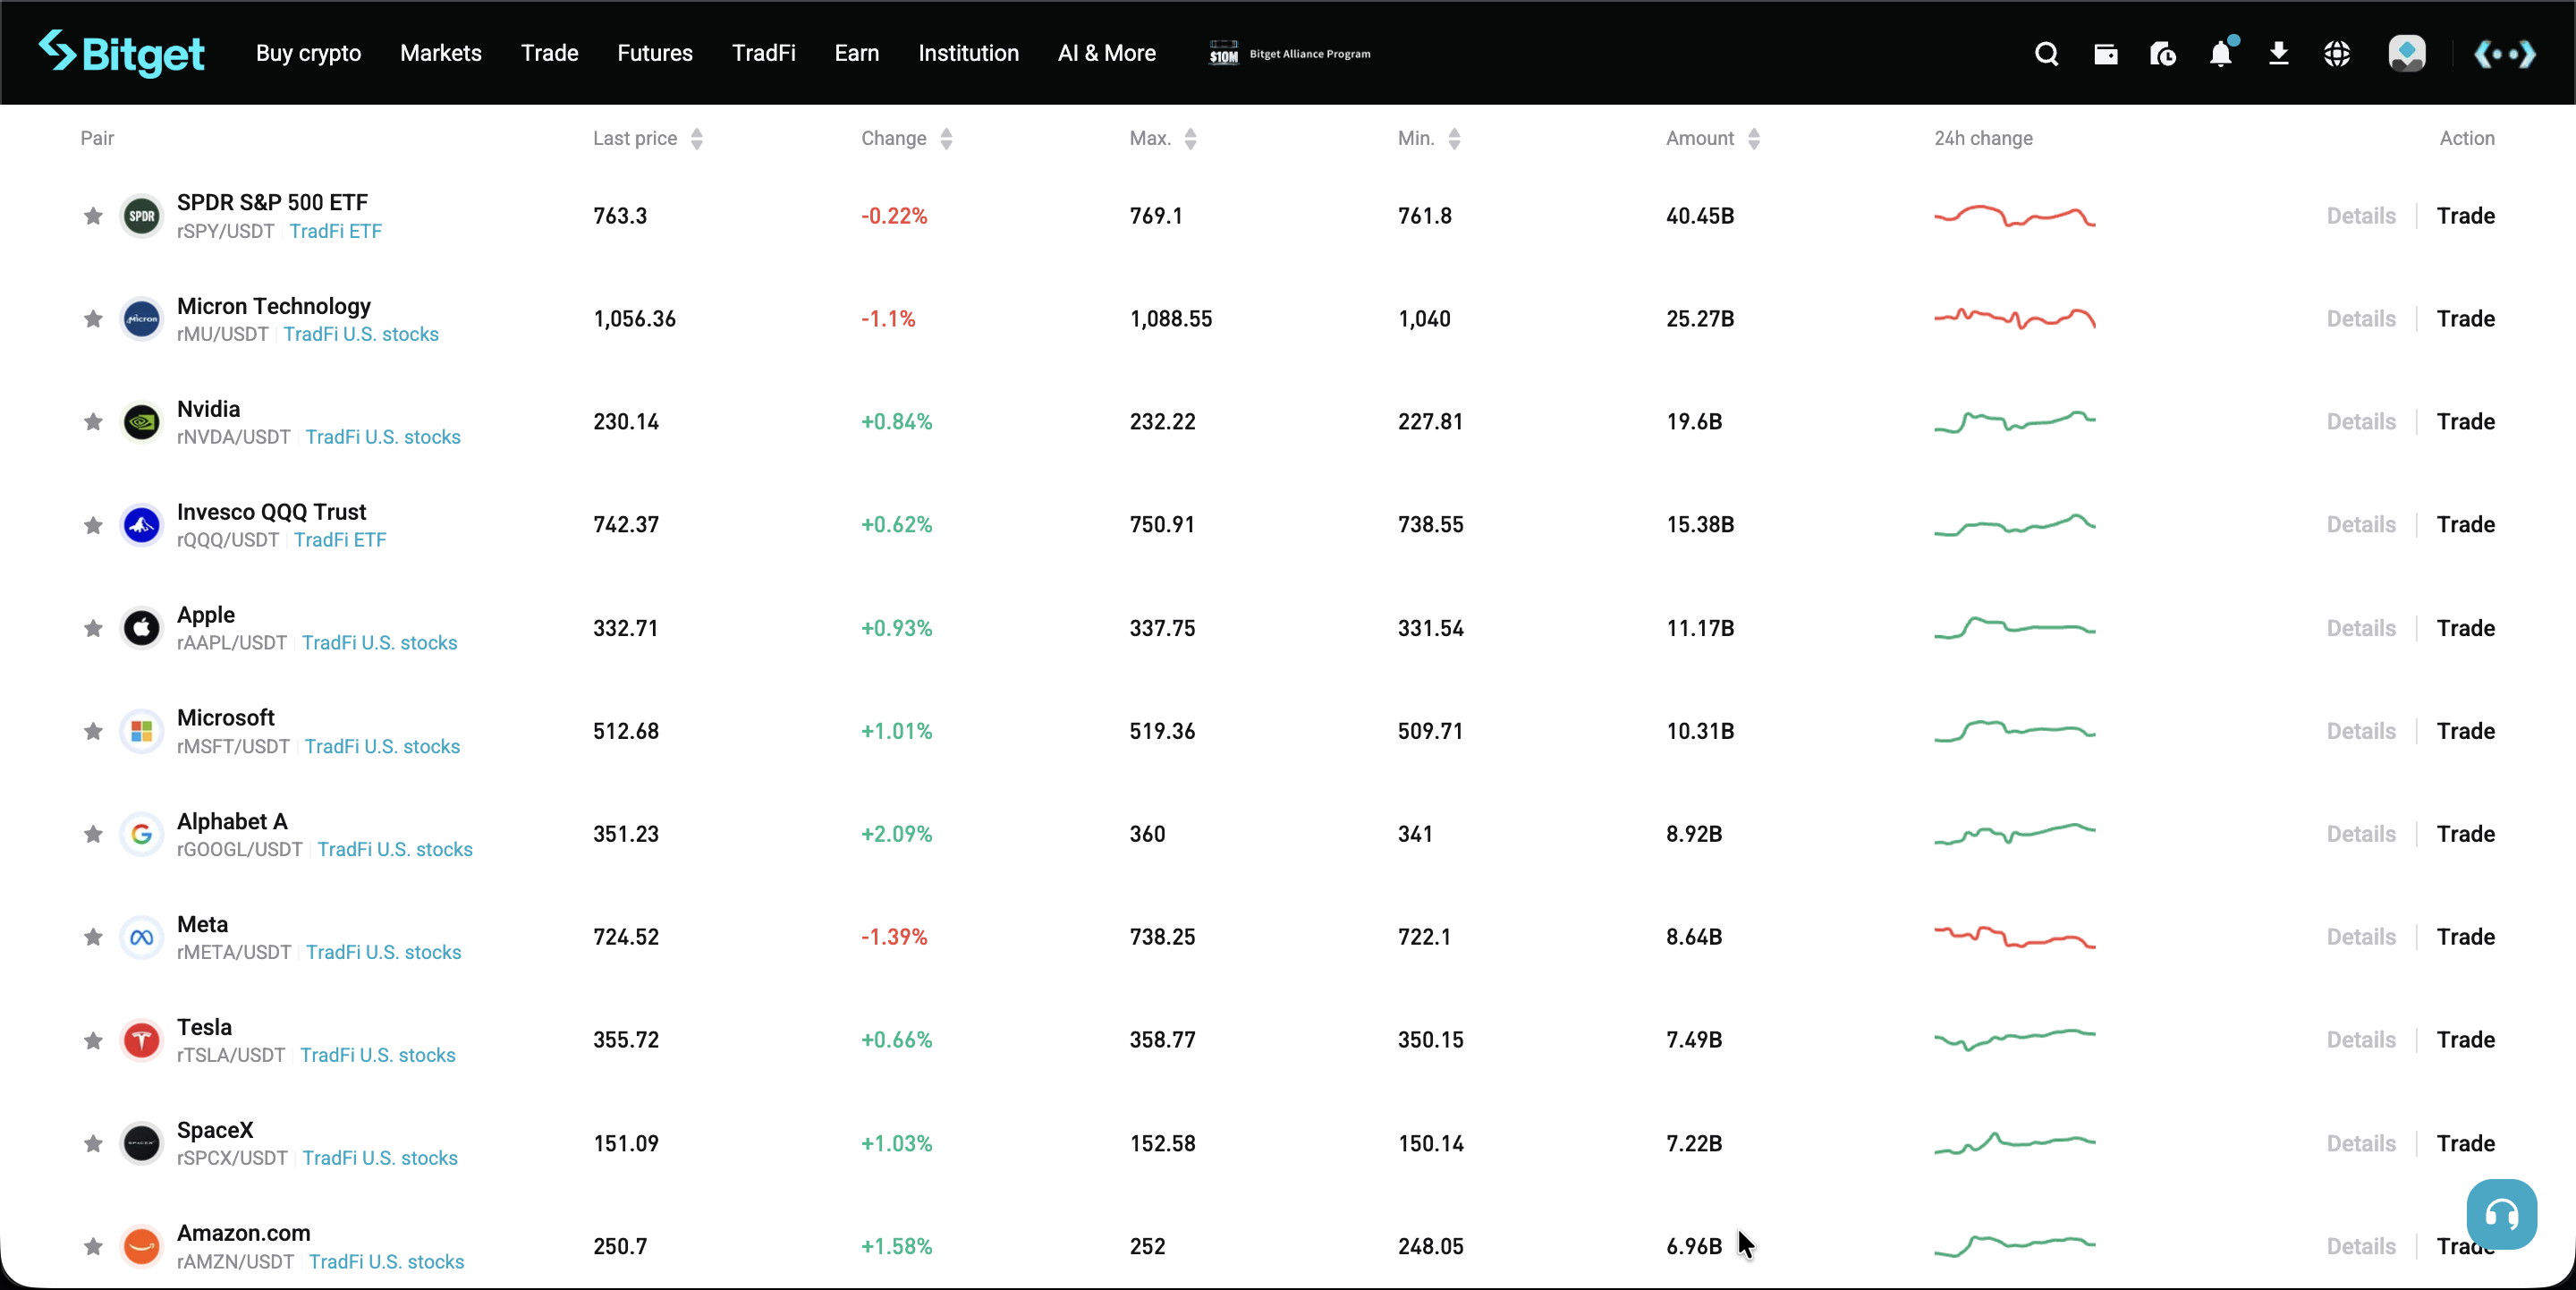Click the SPDR S&P 500 ETF logo
This screenshot has width=2576, height=1290.
[142, 216]
